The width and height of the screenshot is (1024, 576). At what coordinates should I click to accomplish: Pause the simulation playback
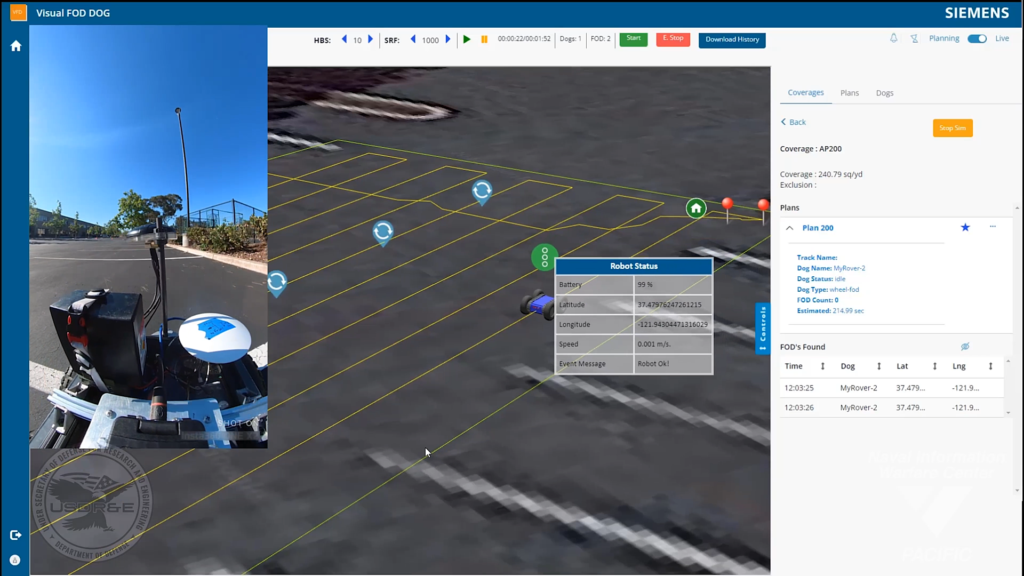coord(485,39)
